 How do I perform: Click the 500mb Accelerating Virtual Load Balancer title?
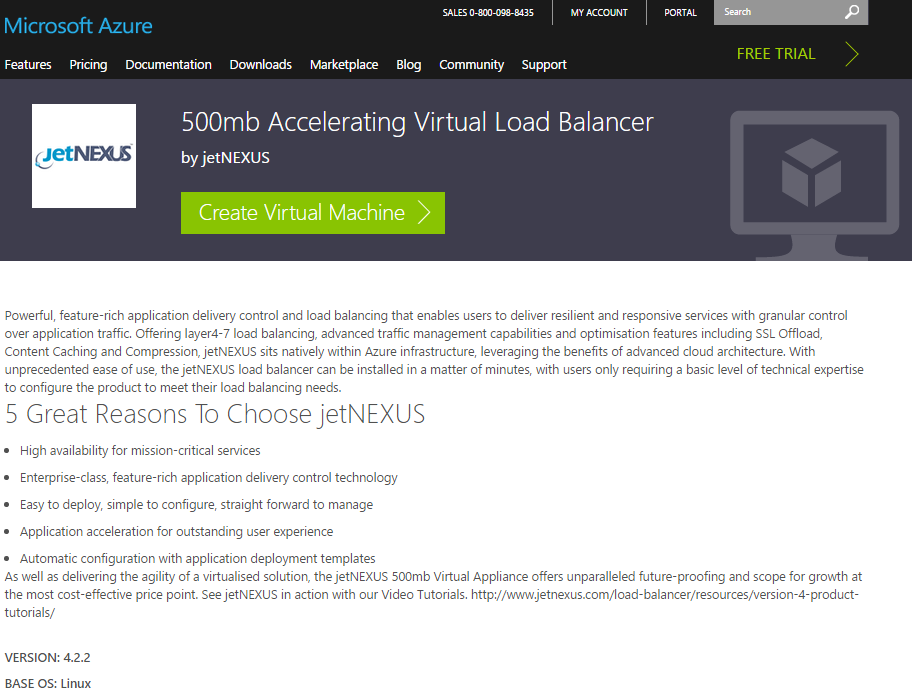[x=418, y=122]
